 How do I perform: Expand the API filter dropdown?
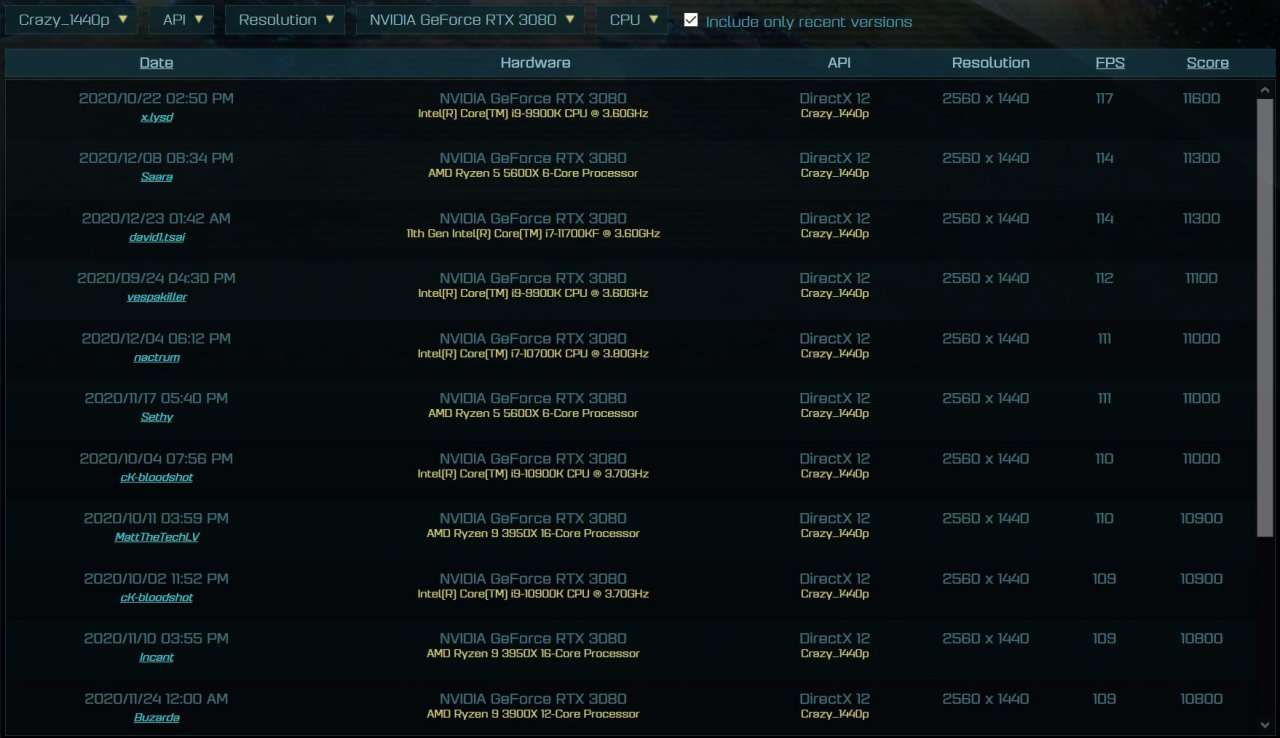point(181,19)
